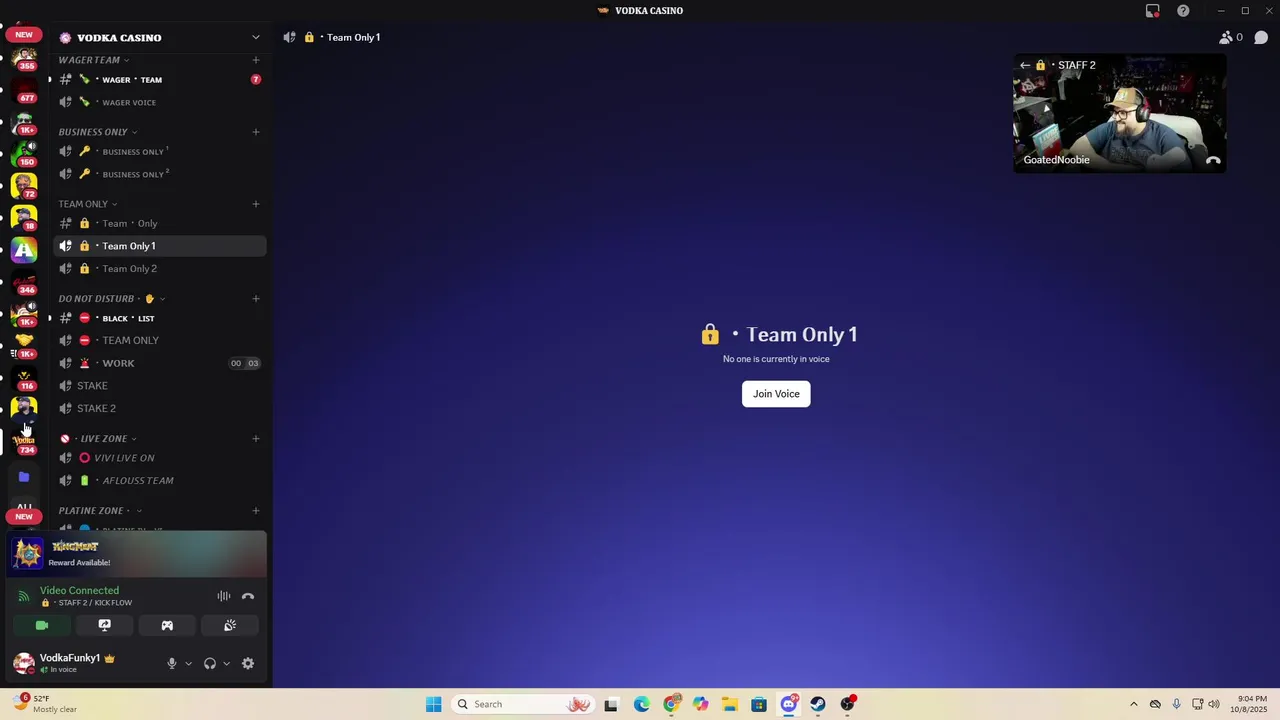
Task: Select the BUSINESS ONLY 1 voice channel
Action: pyautogui.click(x=160, y=152)
